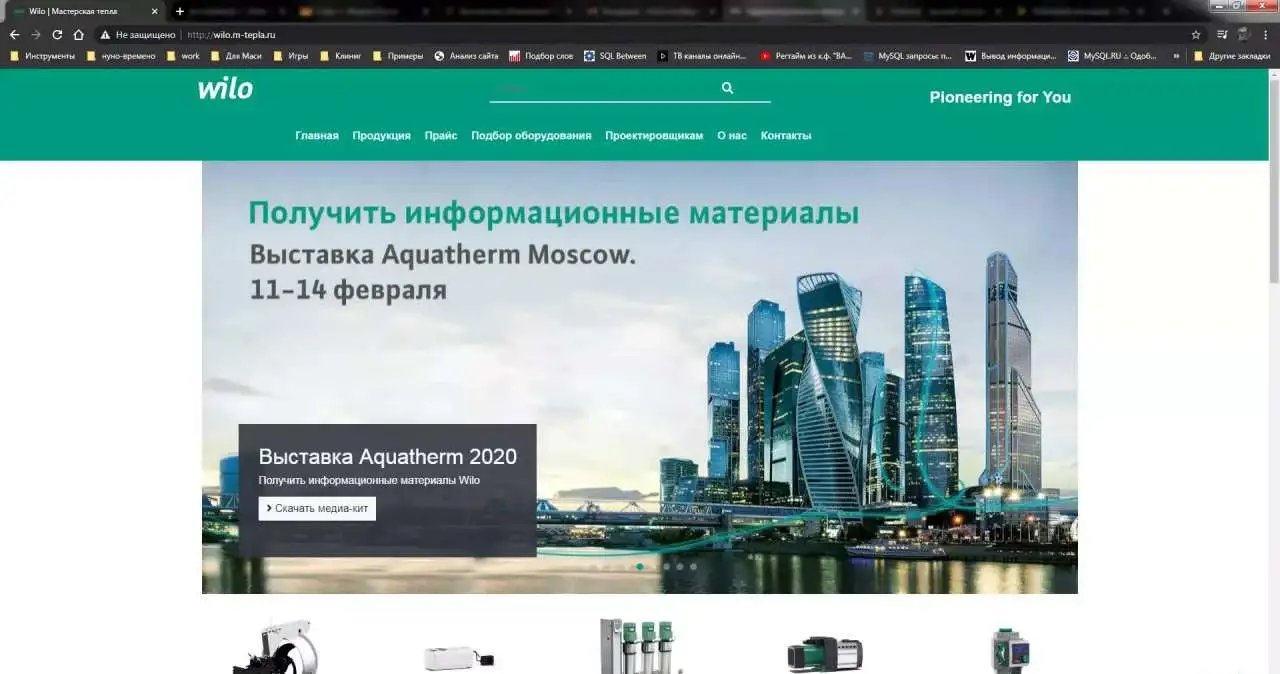This screenshot has width=1280, height=674.
Task: Open a new tab with the plus button
Action: tap(180, 11)
